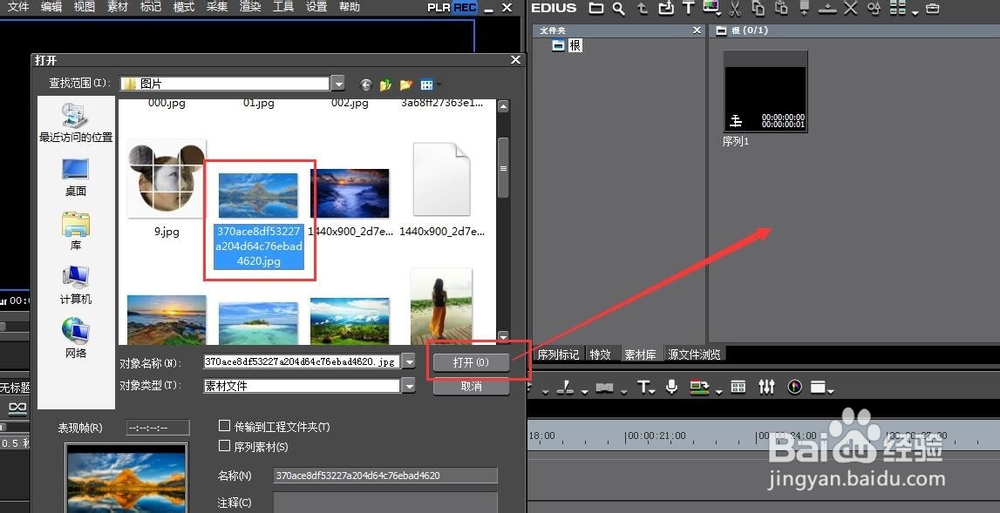1000x513 pixels.
Task: Open the 素材 menu
Action: 117,7
